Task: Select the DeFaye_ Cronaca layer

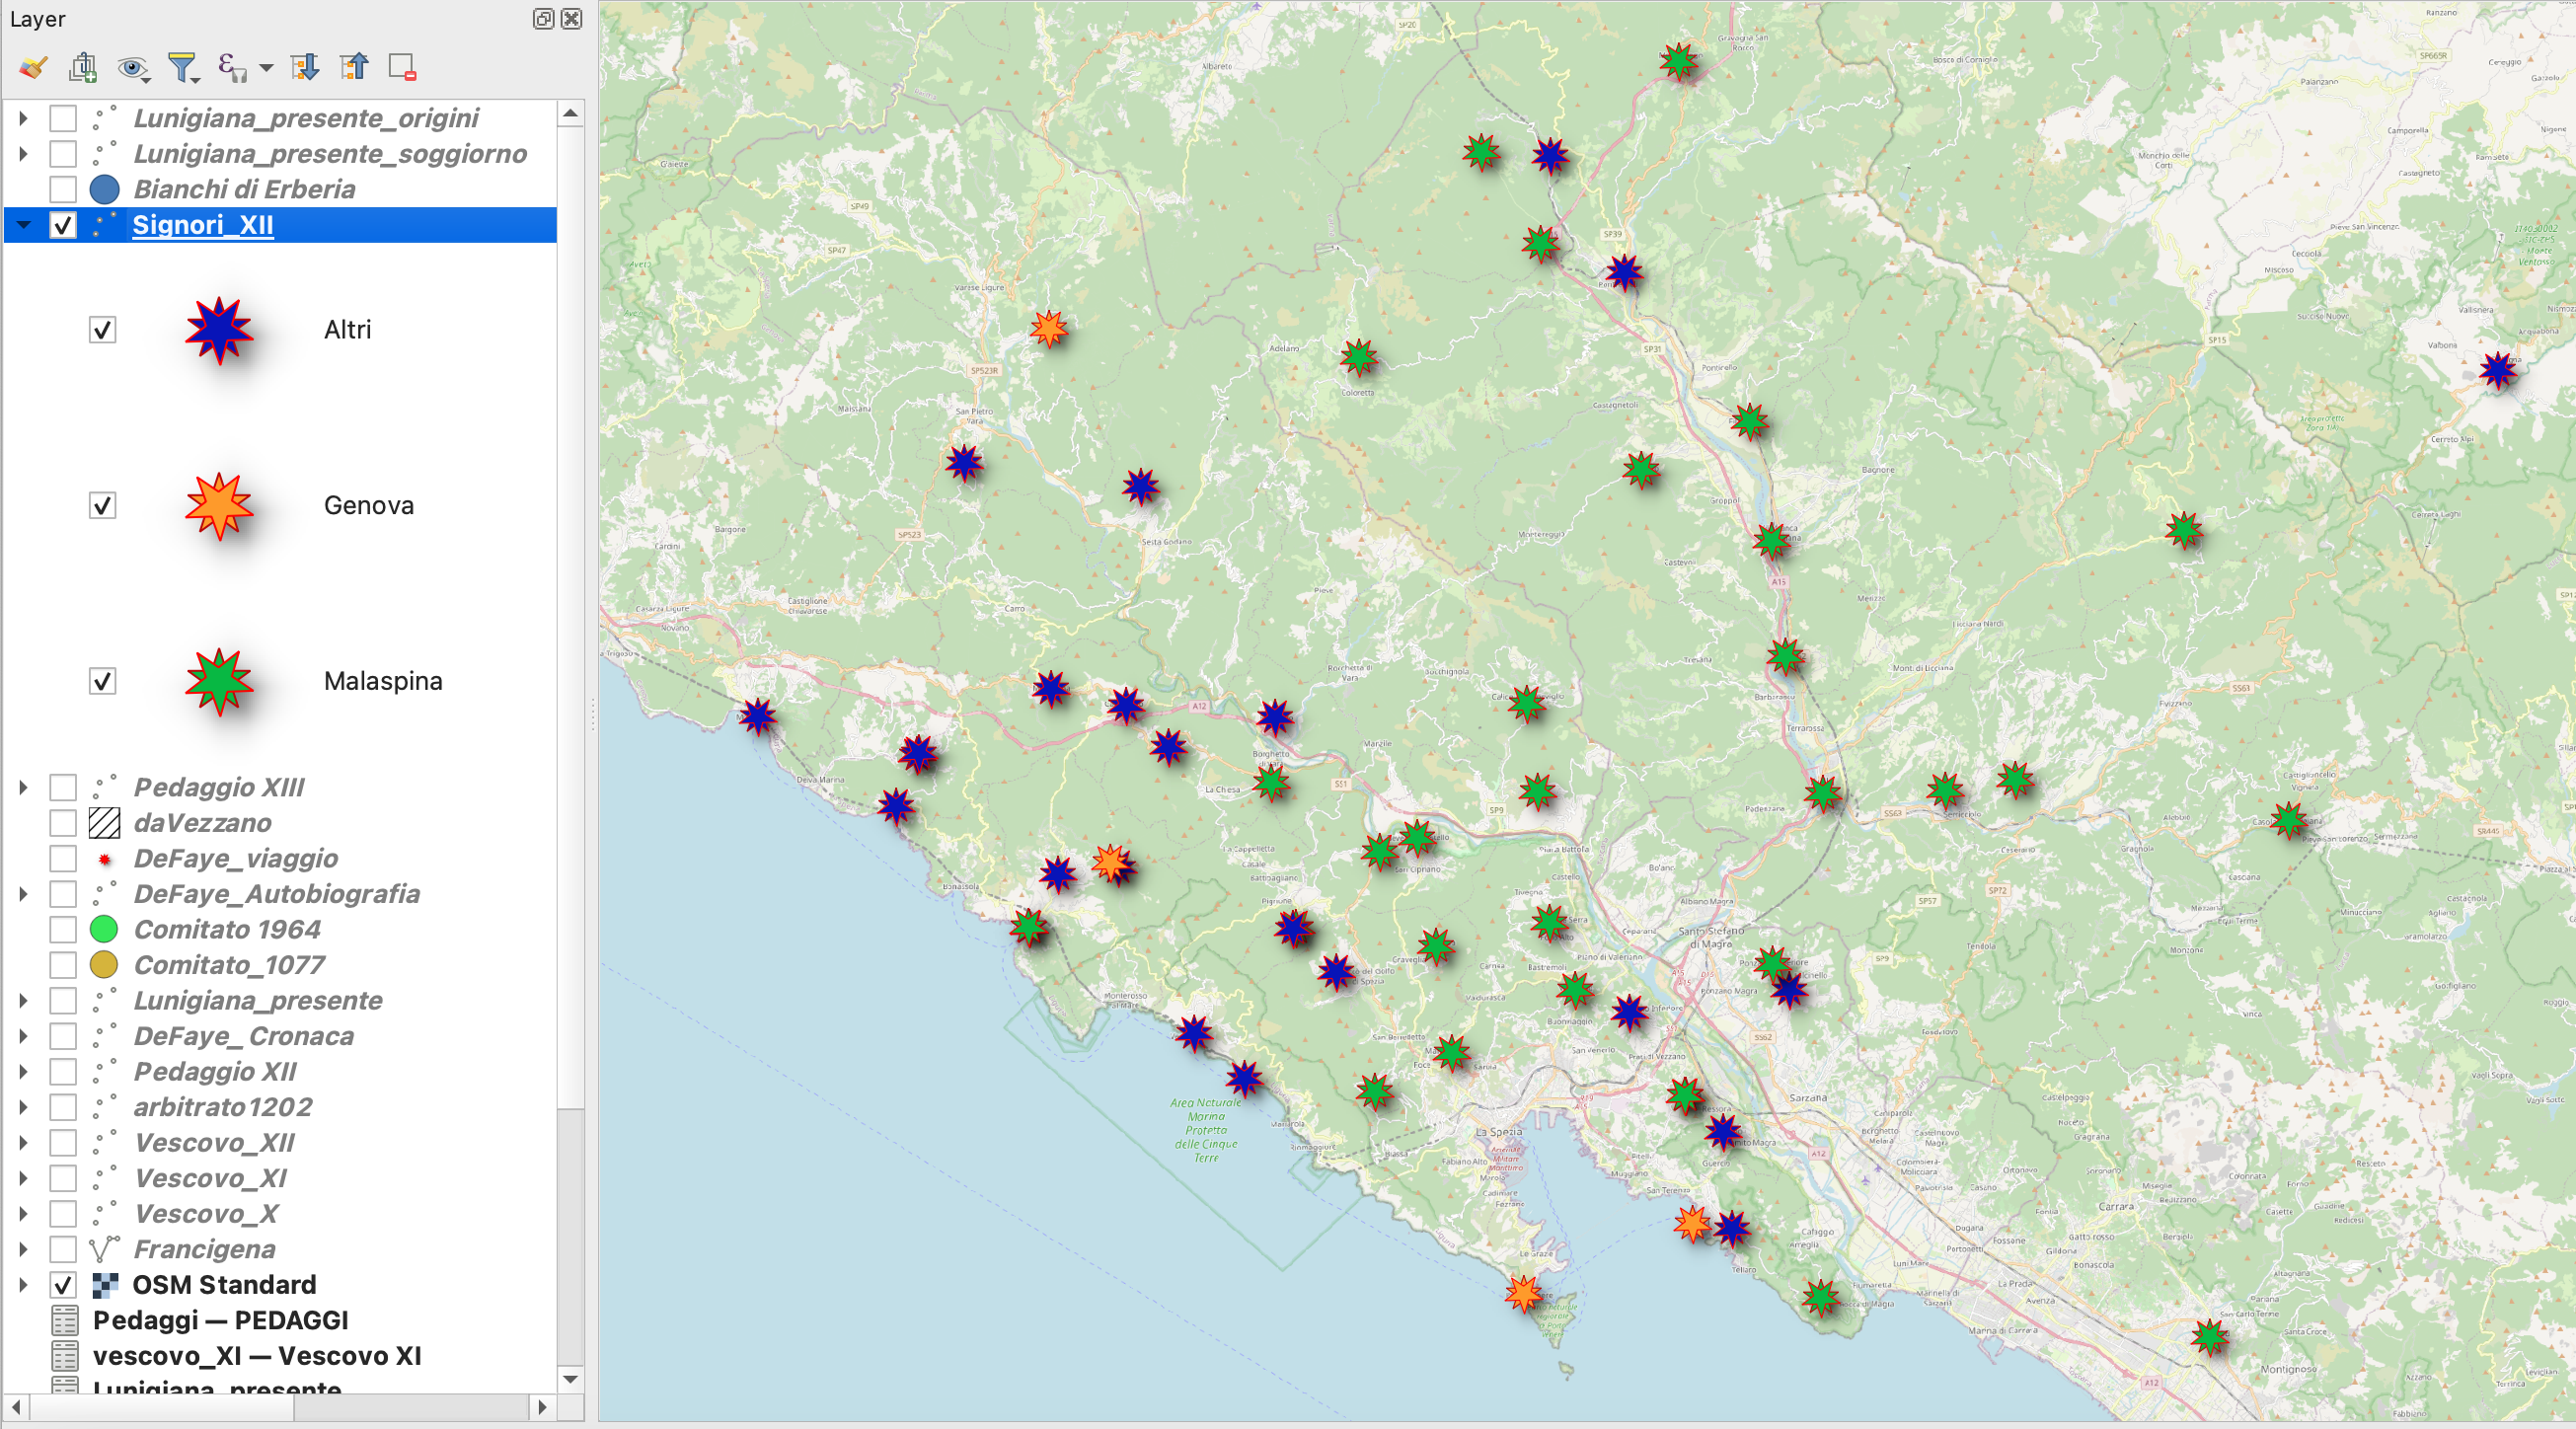Action: coord(244,1036)
